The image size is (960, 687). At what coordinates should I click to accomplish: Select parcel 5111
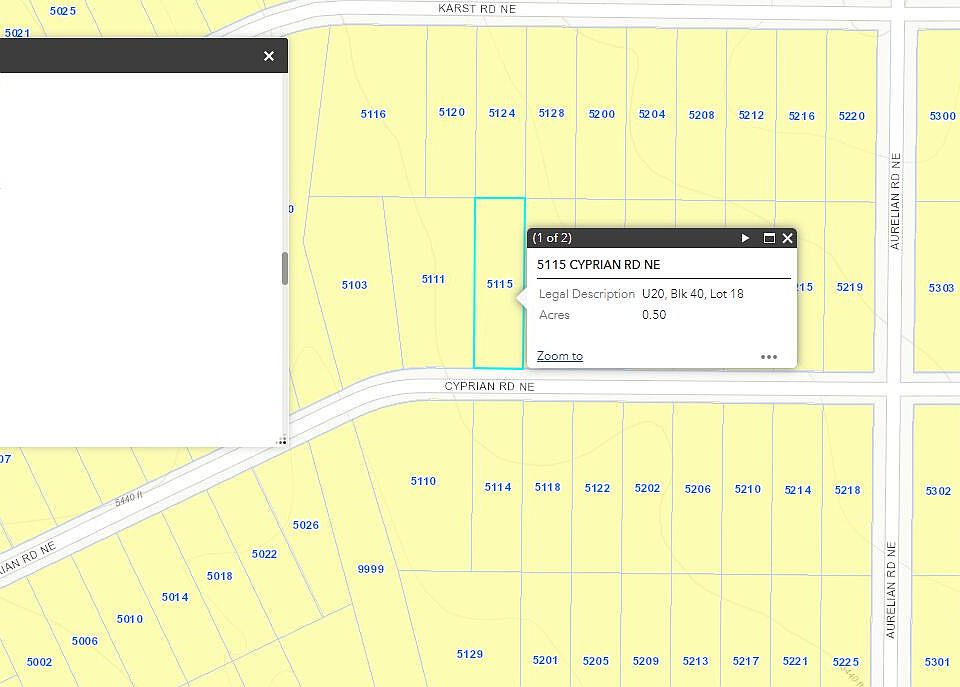[x=433, y=279]
